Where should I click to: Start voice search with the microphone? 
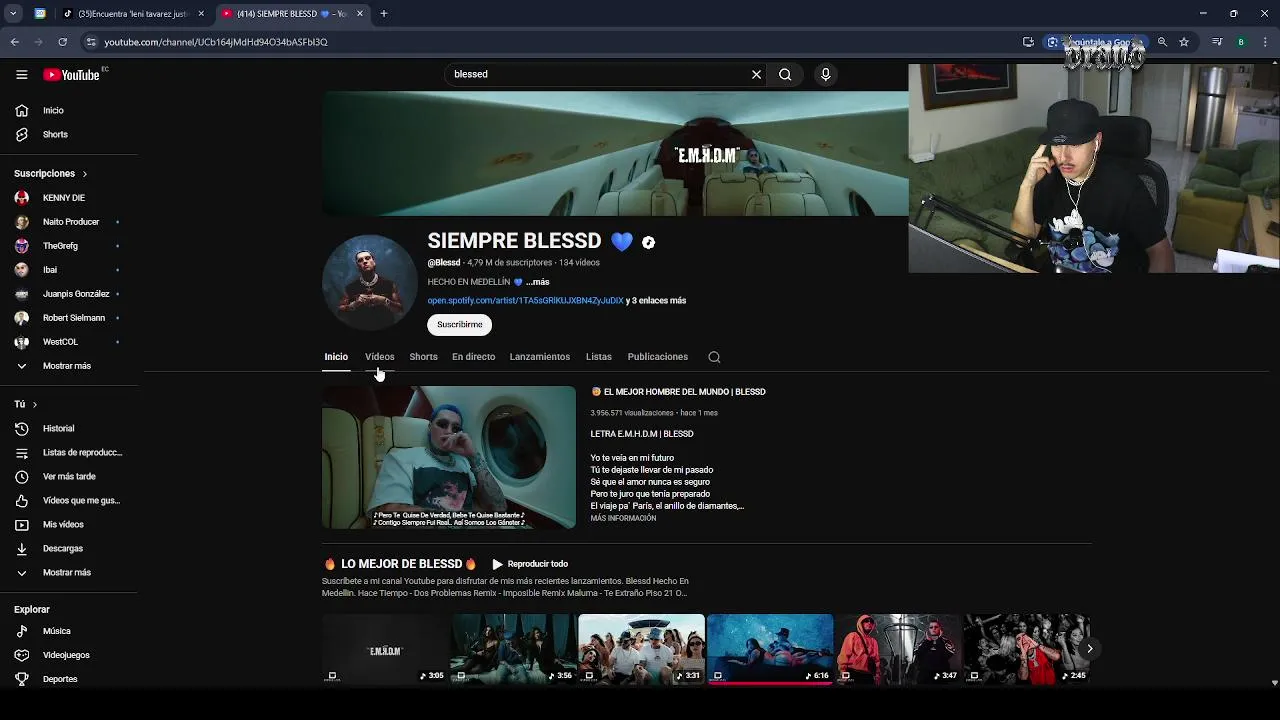coord(825,74)
